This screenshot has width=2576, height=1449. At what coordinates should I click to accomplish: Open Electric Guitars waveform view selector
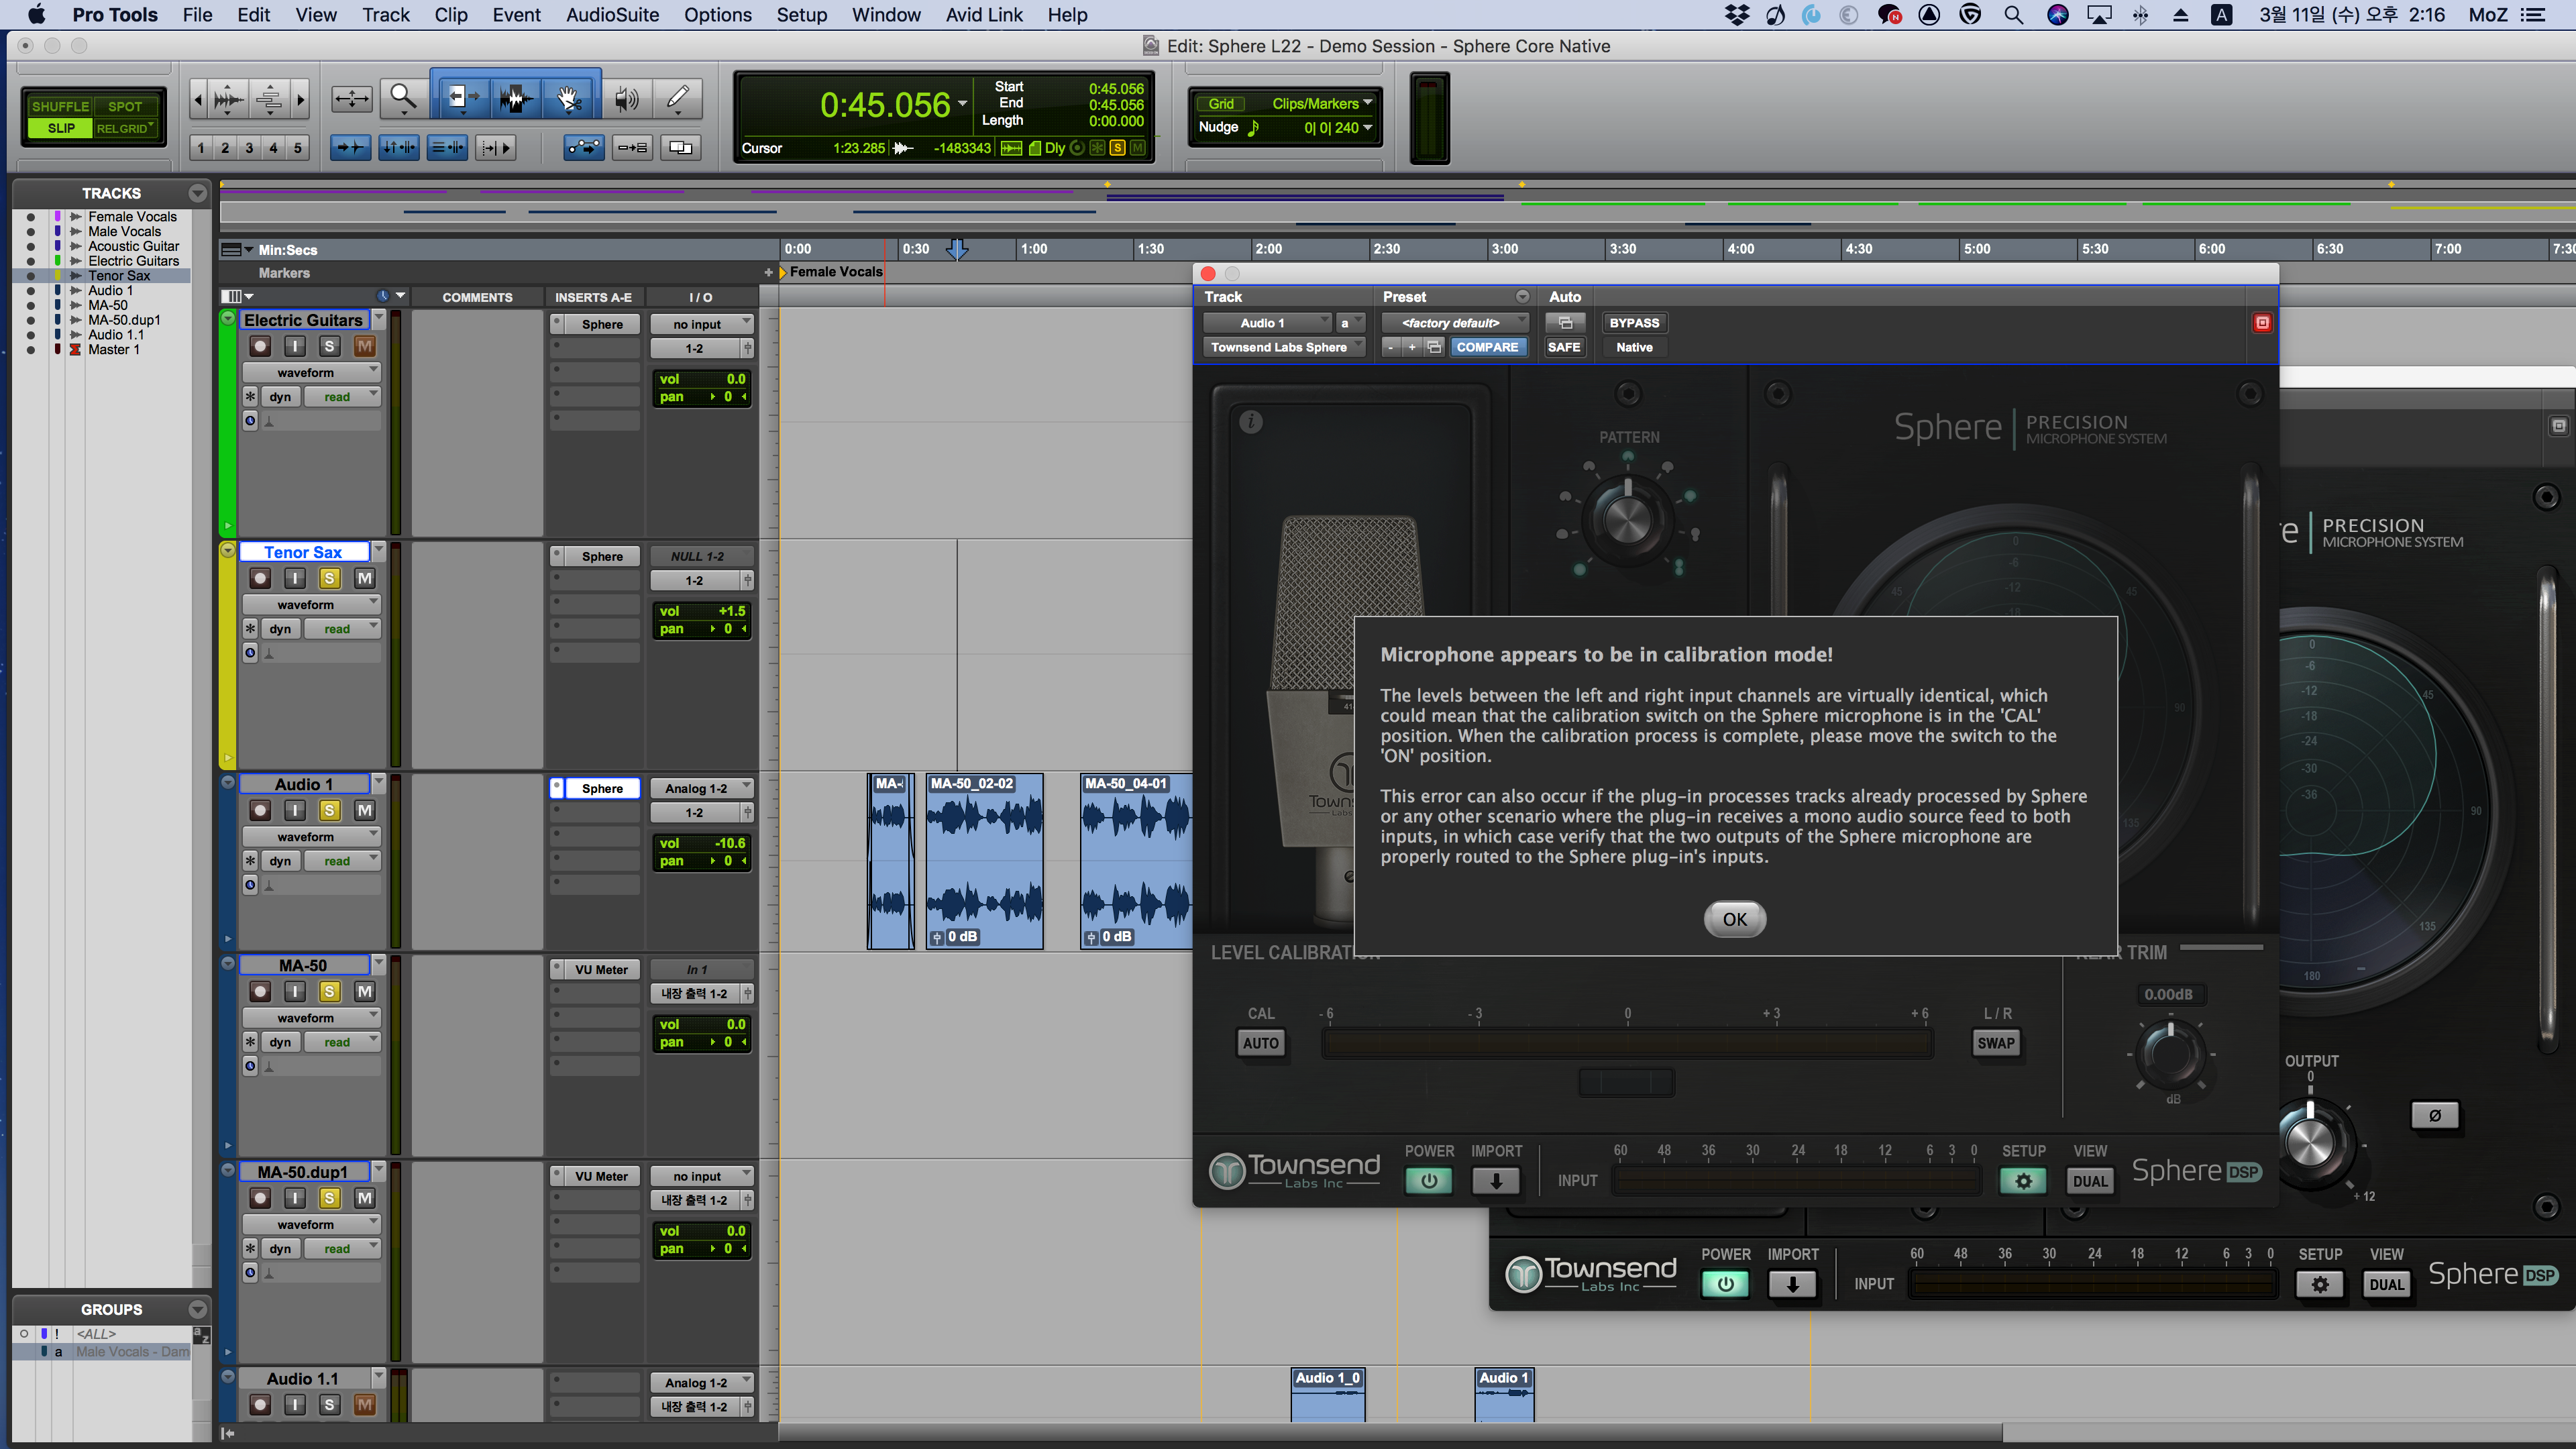click(312, 372)
